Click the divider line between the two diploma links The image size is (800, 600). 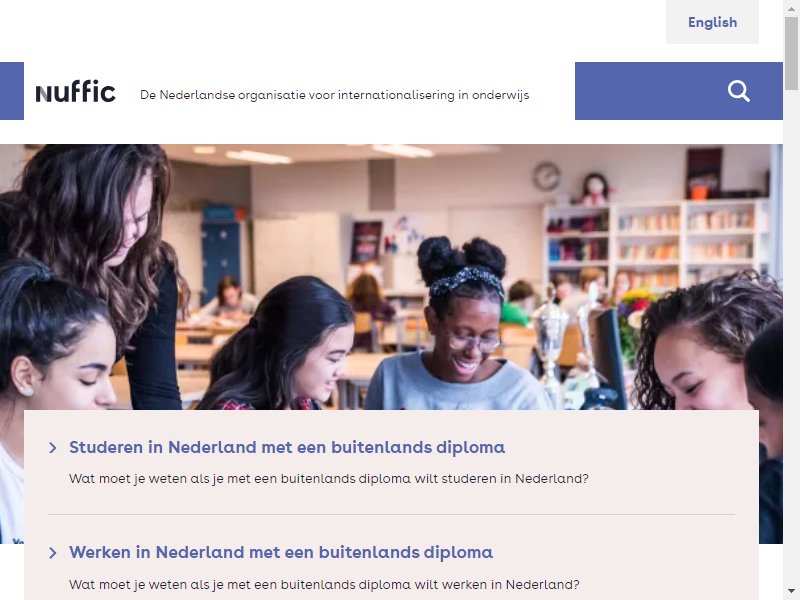point(391,515)
